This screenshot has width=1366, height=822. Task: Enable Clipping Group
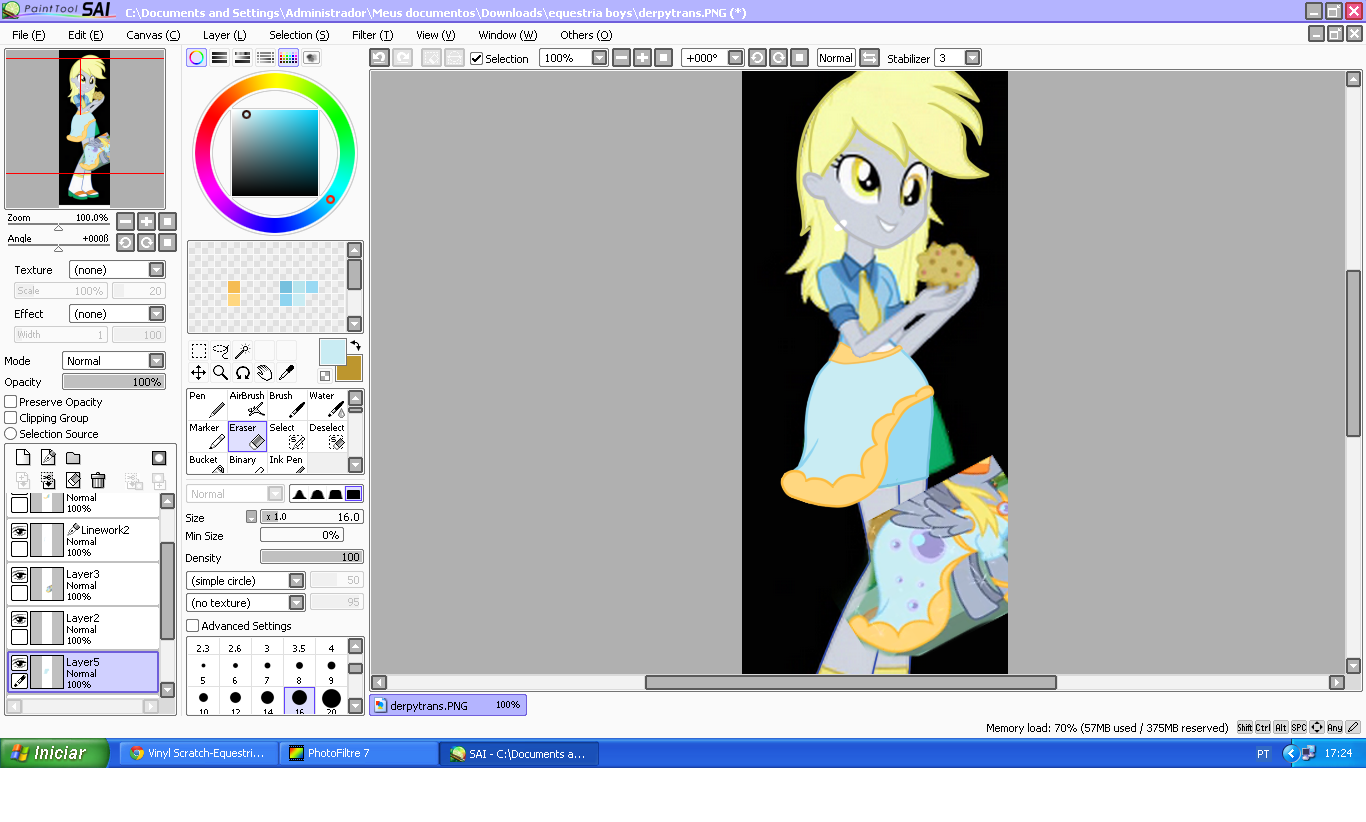click(x=11, y=418)
